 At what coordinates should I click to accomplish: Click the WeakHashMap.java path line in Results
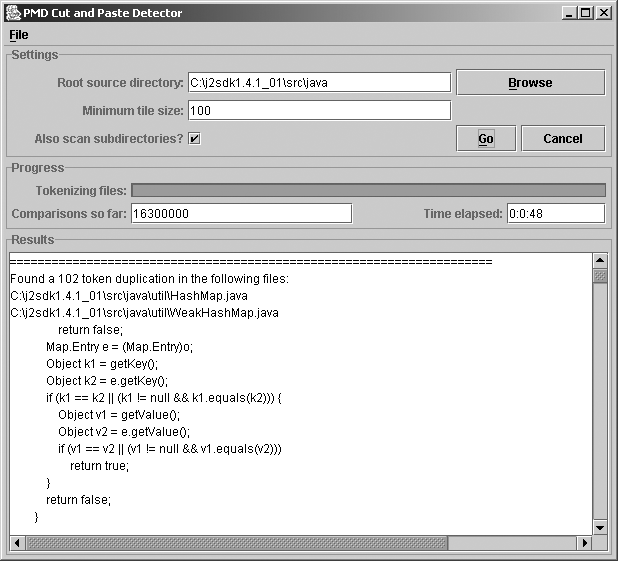[x=144, y=313]
